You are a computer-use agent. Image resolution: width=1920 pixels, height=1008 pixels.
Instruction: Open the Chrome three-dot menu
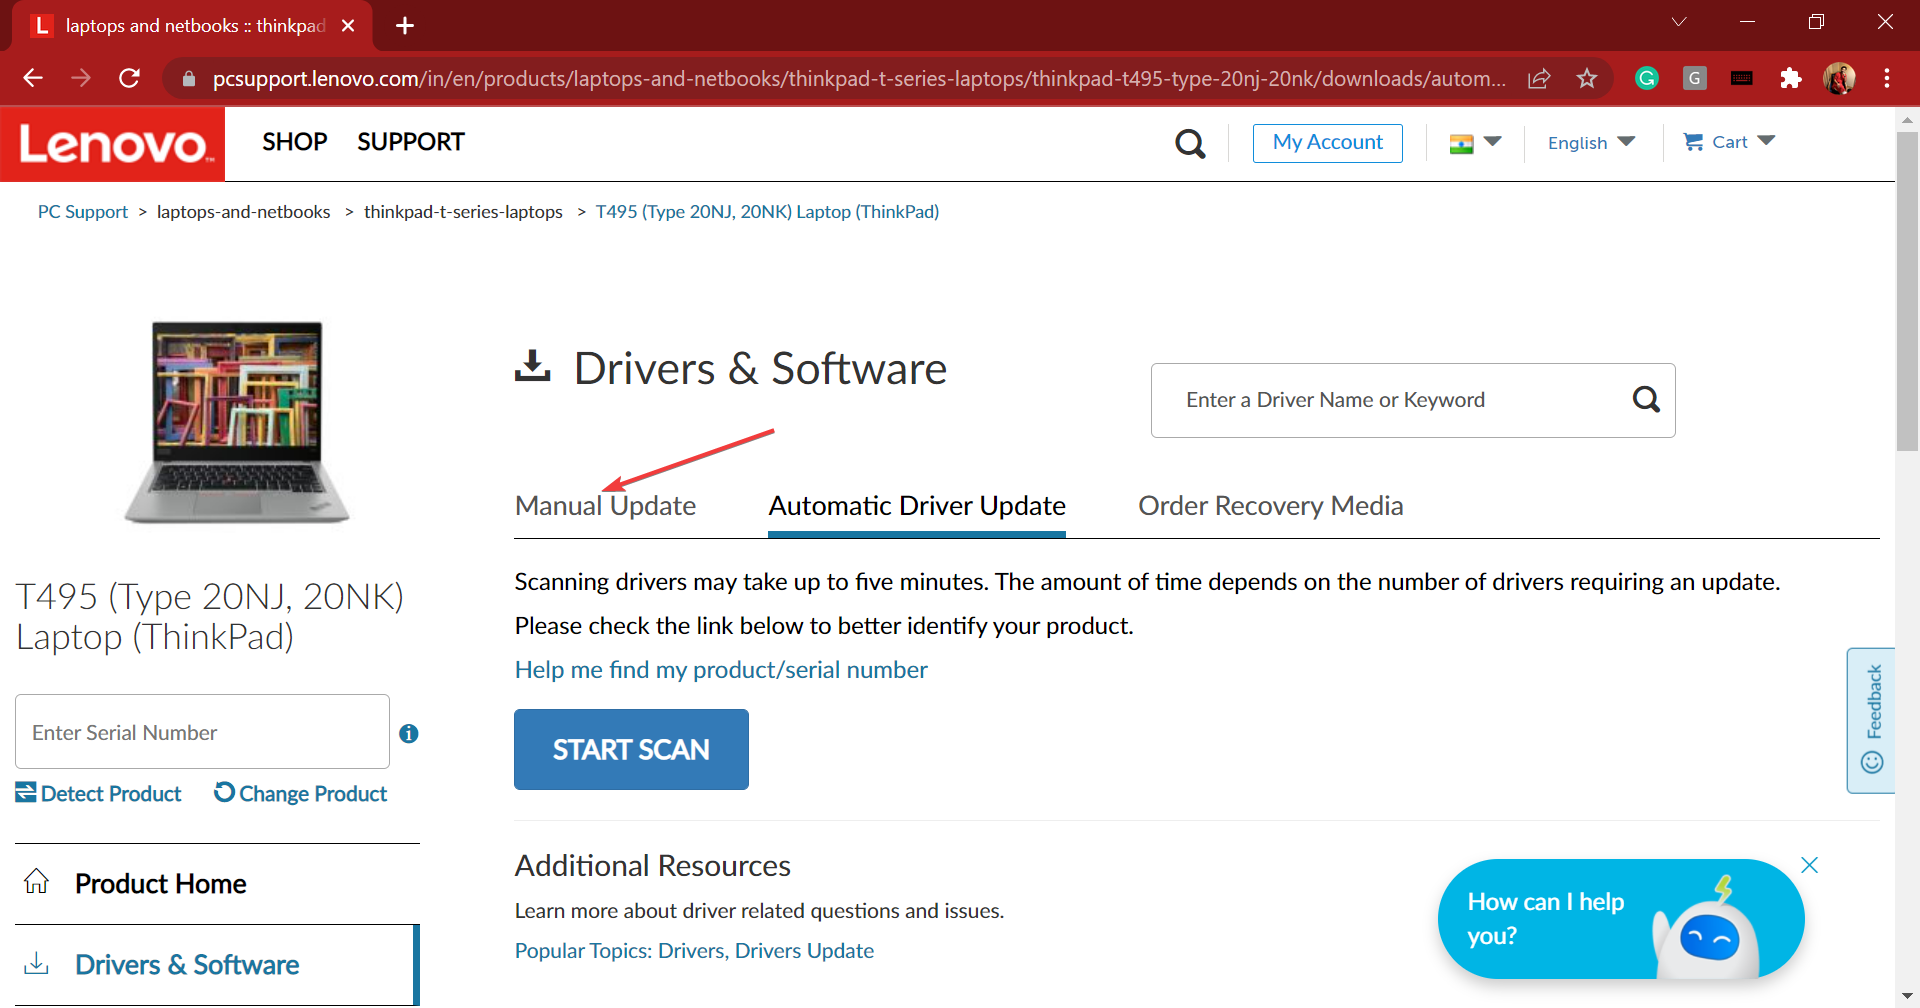tap(1887, 78)
